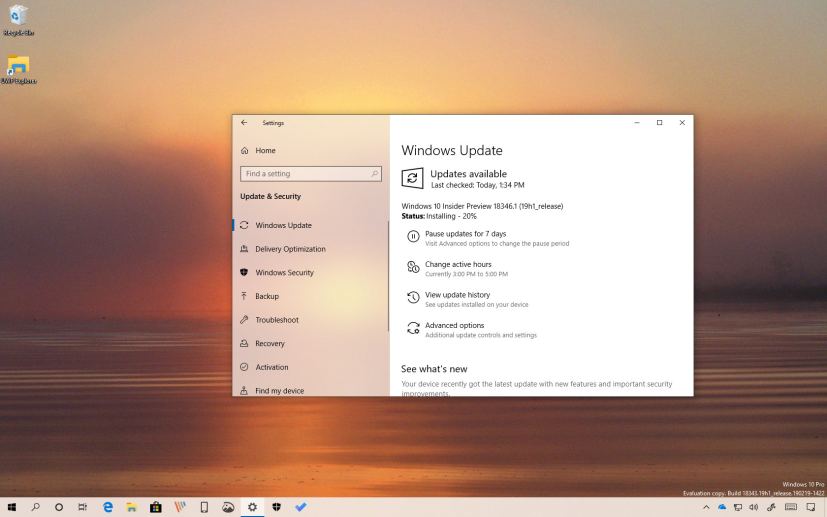827x517 pixels.
Task: Click the search magnifier in Find a setting
Action: [x=374, y=174]
